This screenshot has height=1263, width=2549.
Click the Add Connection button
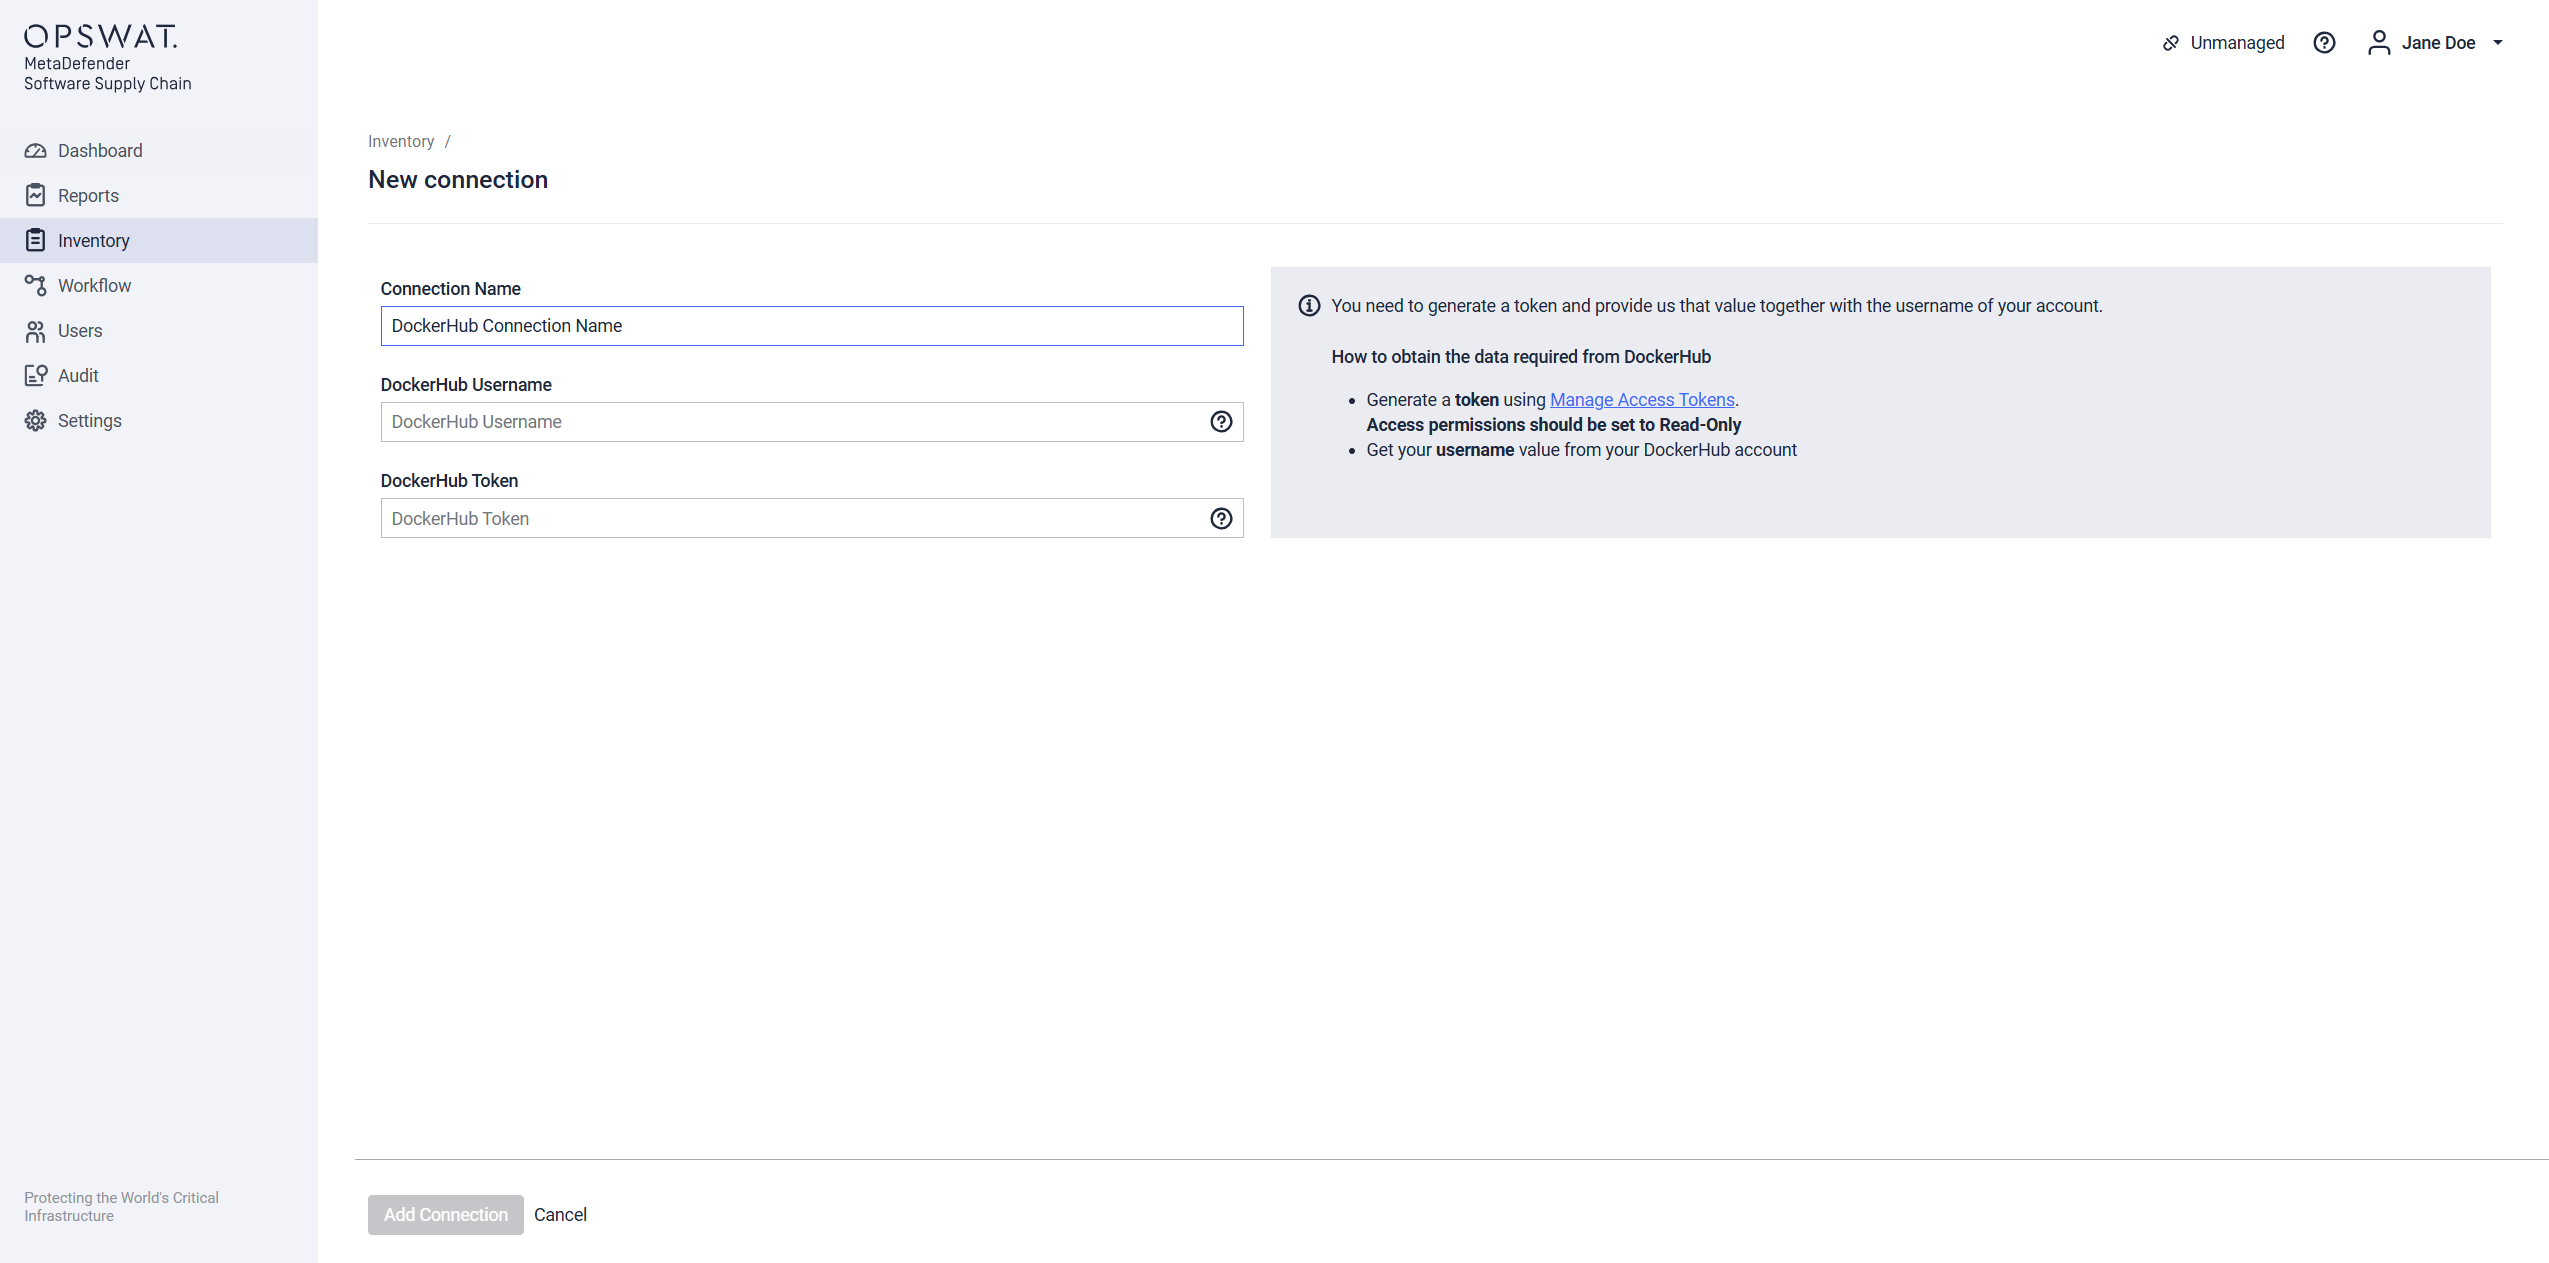[446, 1215]
